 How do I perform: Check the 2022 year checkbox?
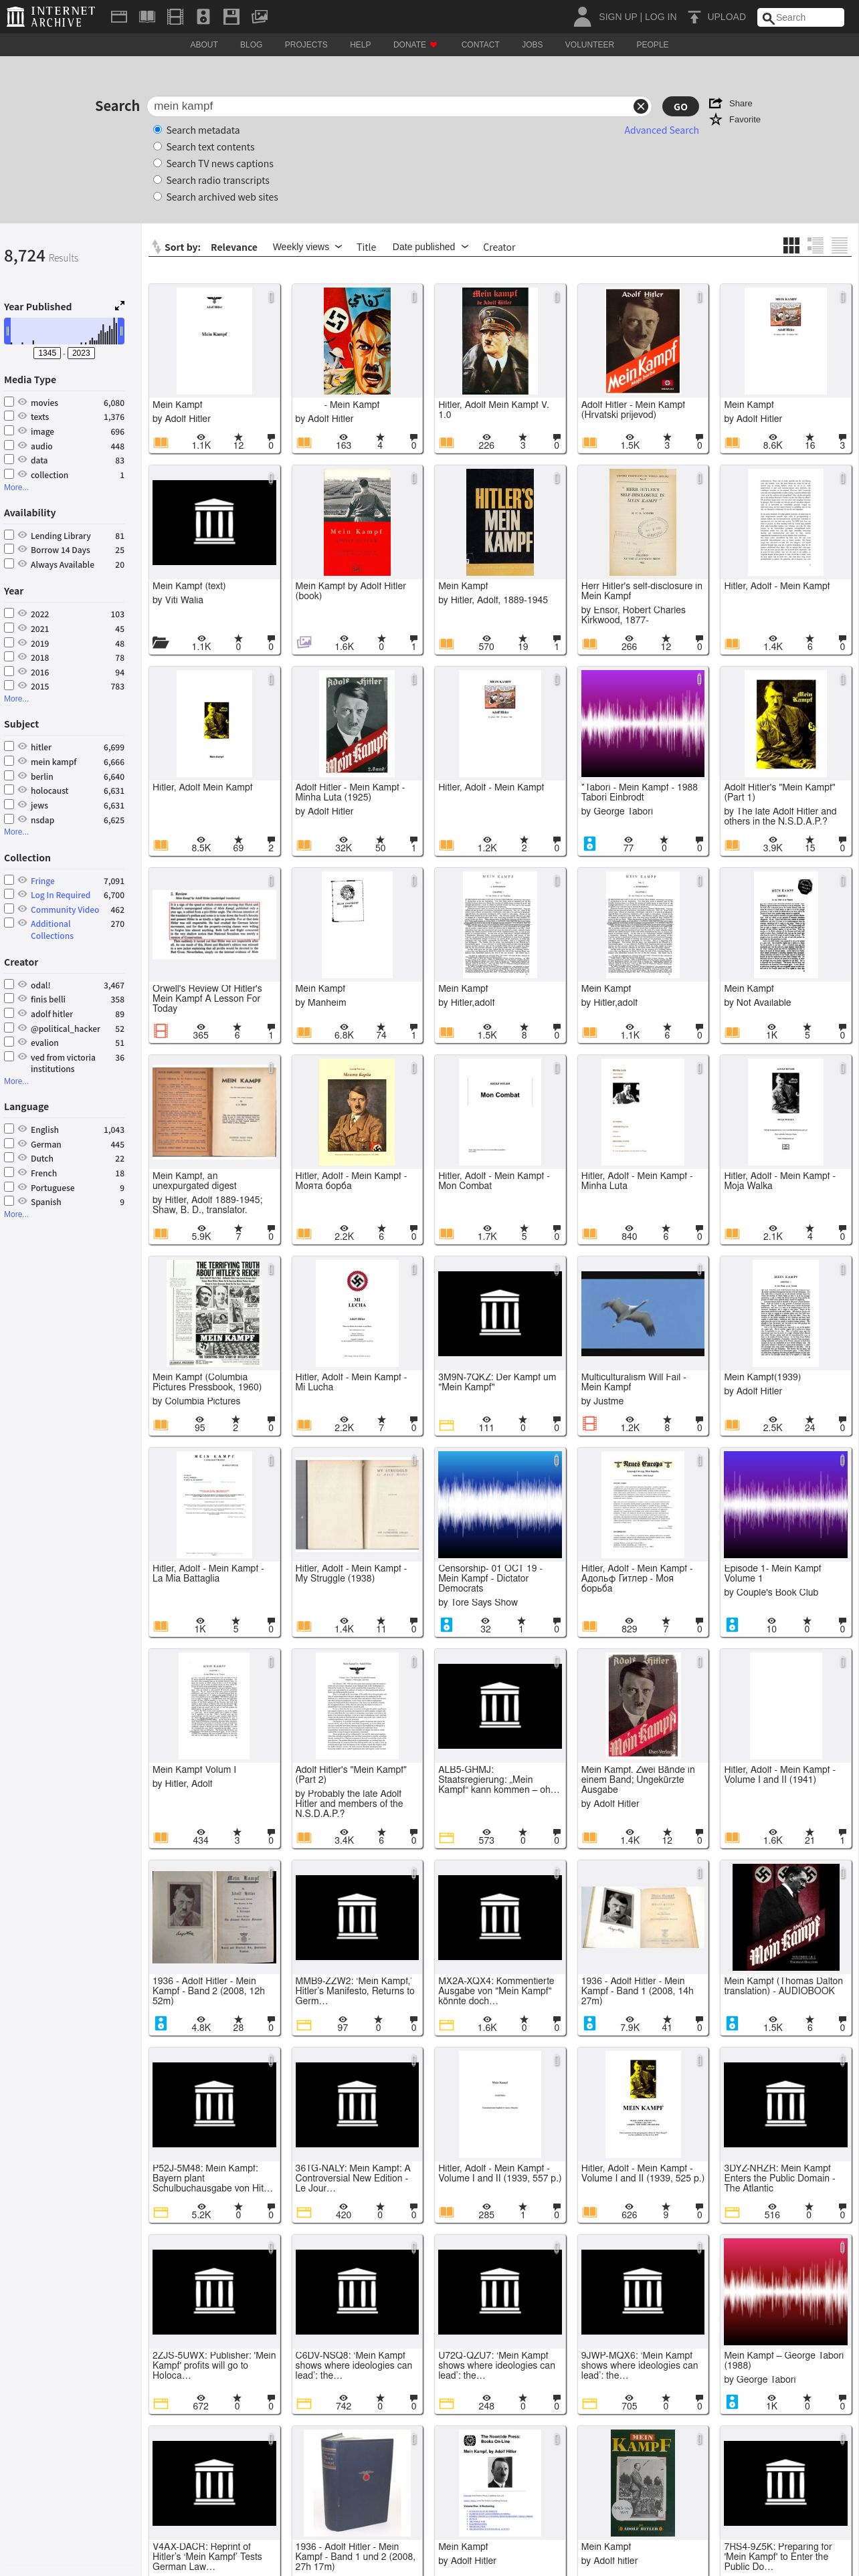click(9, 613)
